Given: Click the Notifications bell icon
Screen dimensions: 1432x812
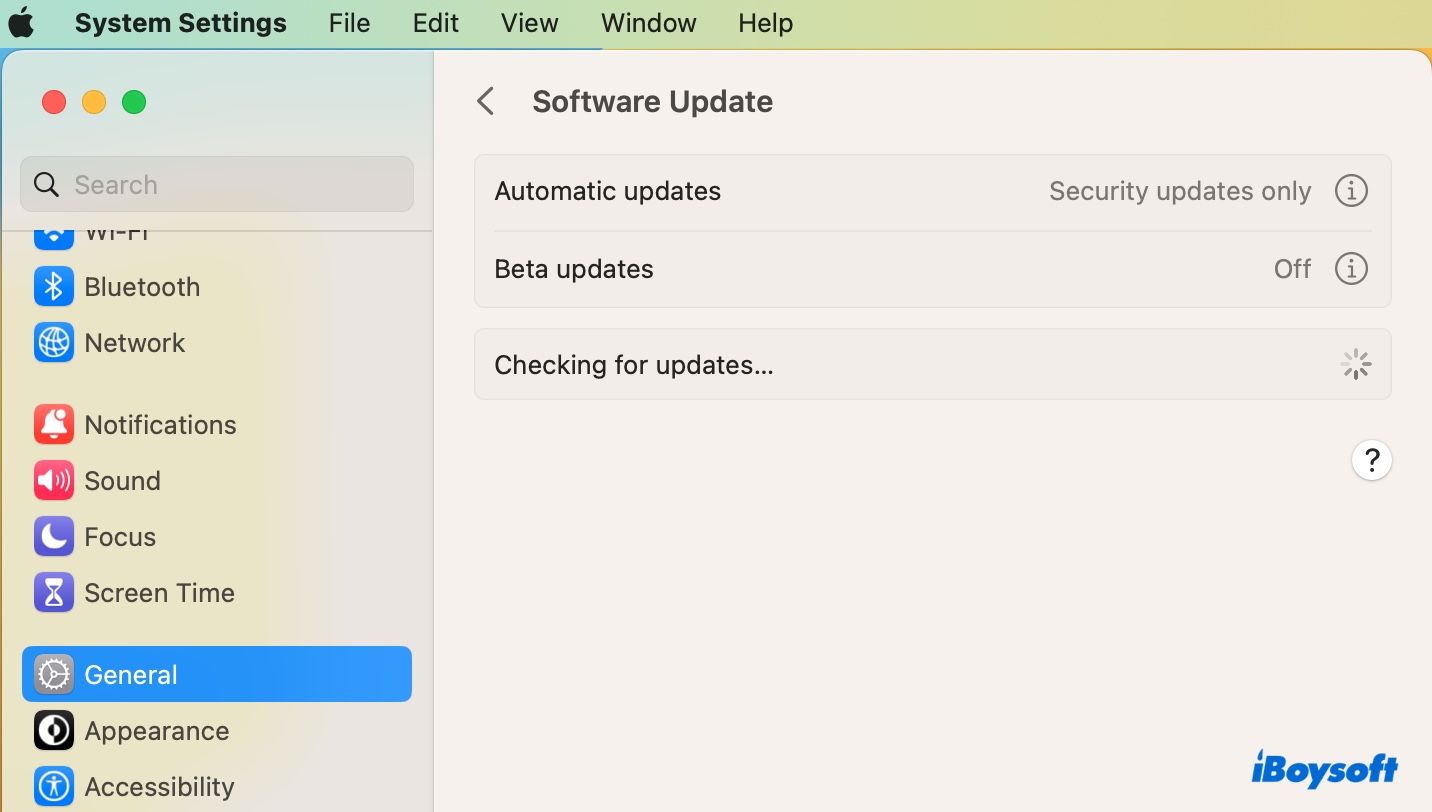Looking at the screenshot, I should 54,425.
